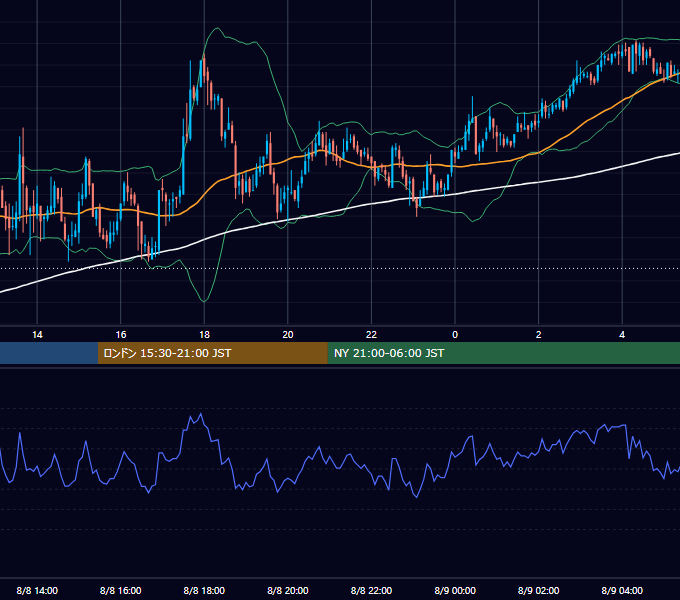Click the 8/9 02:00 time label

click(x=539, y=590)
